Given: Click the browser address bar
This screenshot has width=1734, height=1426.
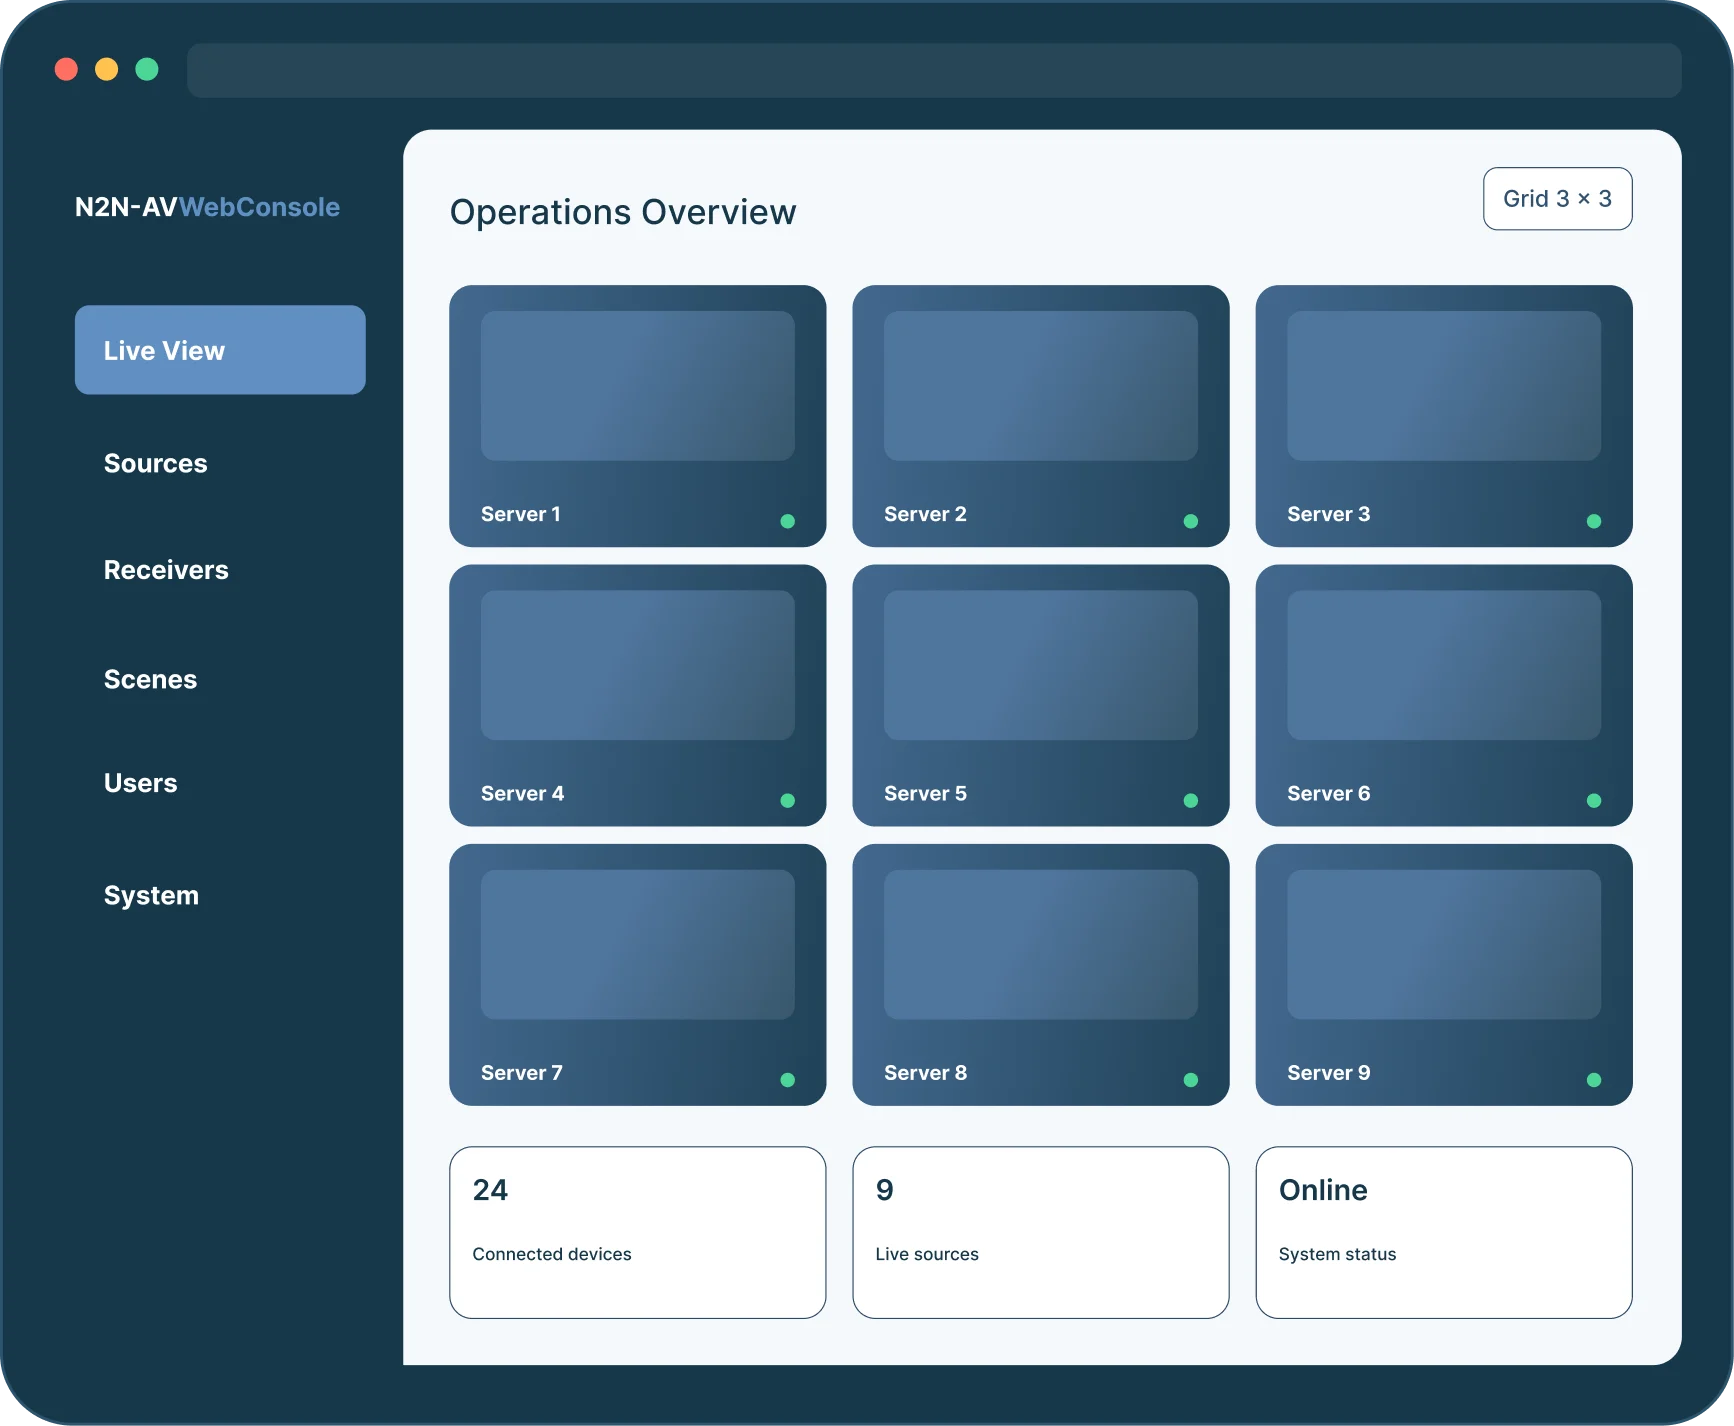Looking at the screenshot, I should [934, 70].
